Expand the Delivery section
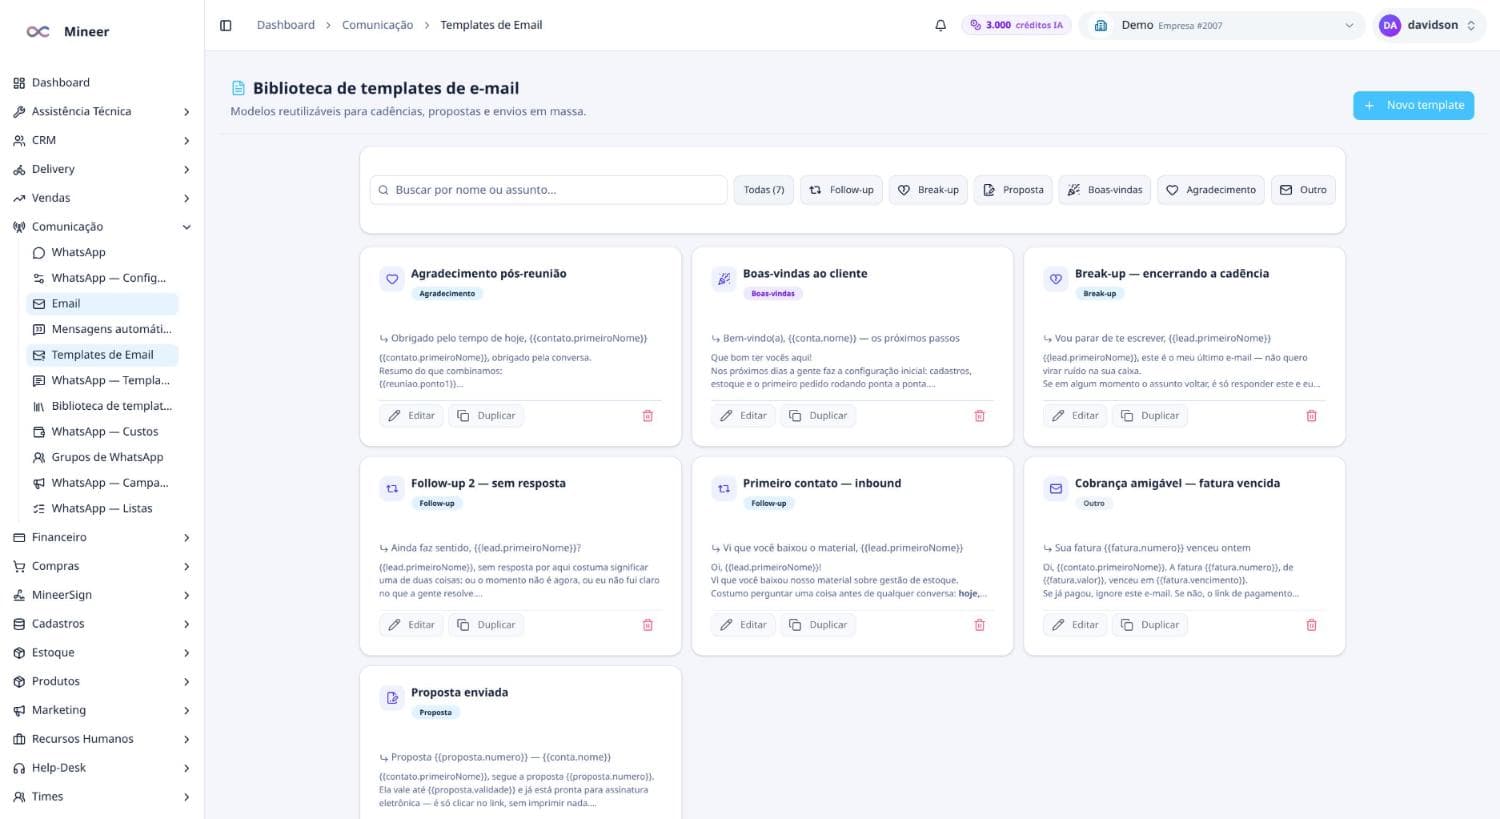 tap(102, 170)
